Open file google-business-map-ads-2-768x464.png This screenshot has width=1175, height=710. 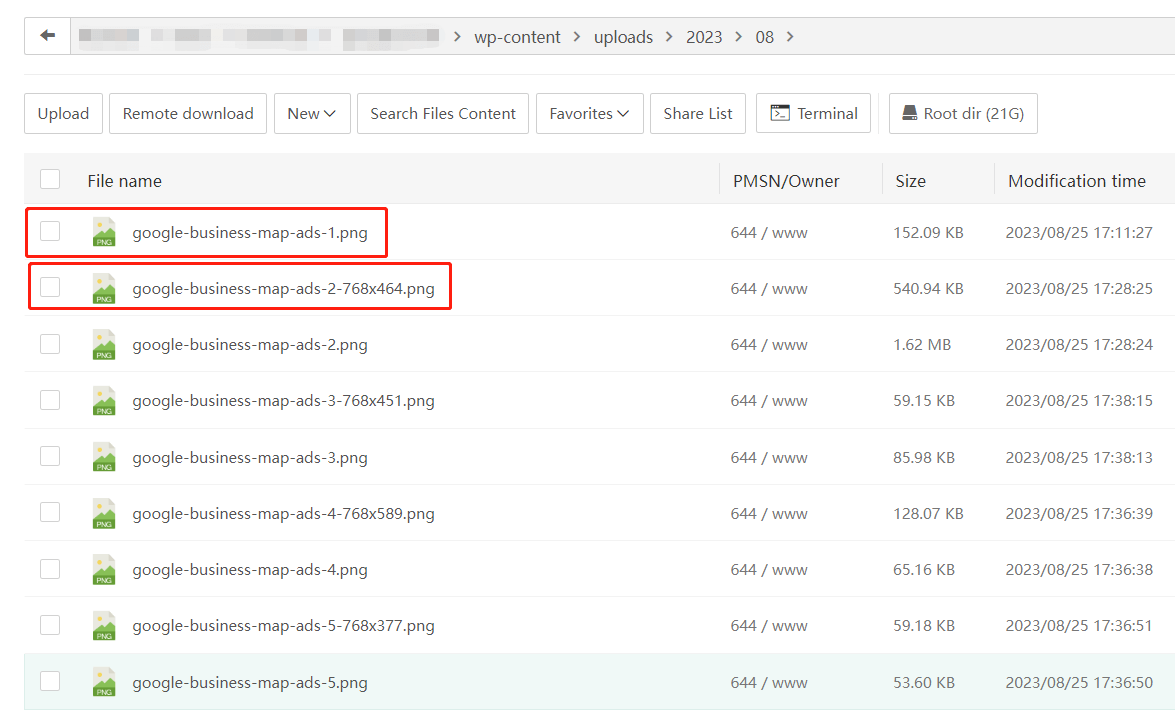[283, 289]
